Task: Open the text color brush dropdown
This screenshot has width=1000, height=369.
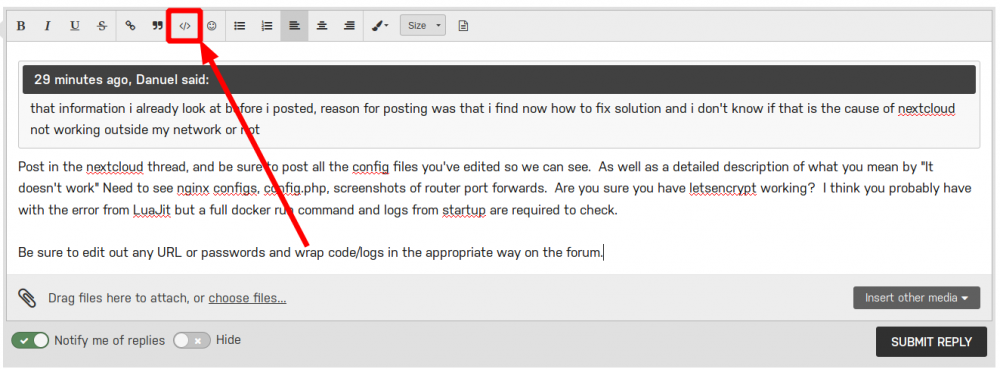Action: [x=380, y=26]
